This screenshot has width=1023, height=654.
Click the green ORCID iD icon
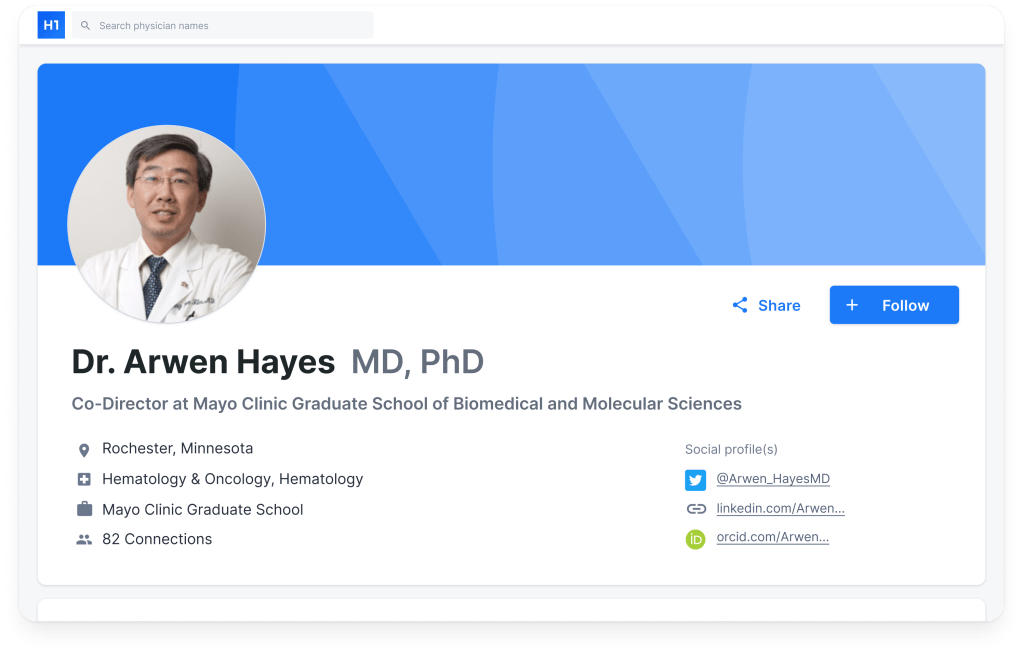pyautogui.click(x=695, y=539)
